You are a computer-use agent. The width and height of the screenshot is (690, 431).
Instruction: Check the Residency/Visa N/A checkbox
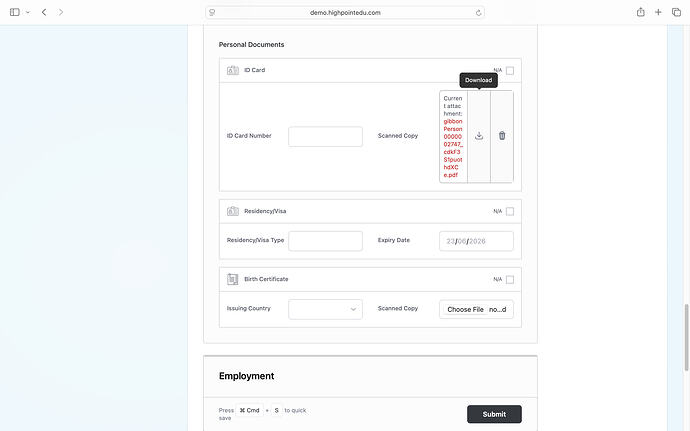pyautogui.click(x=510, y=212)
